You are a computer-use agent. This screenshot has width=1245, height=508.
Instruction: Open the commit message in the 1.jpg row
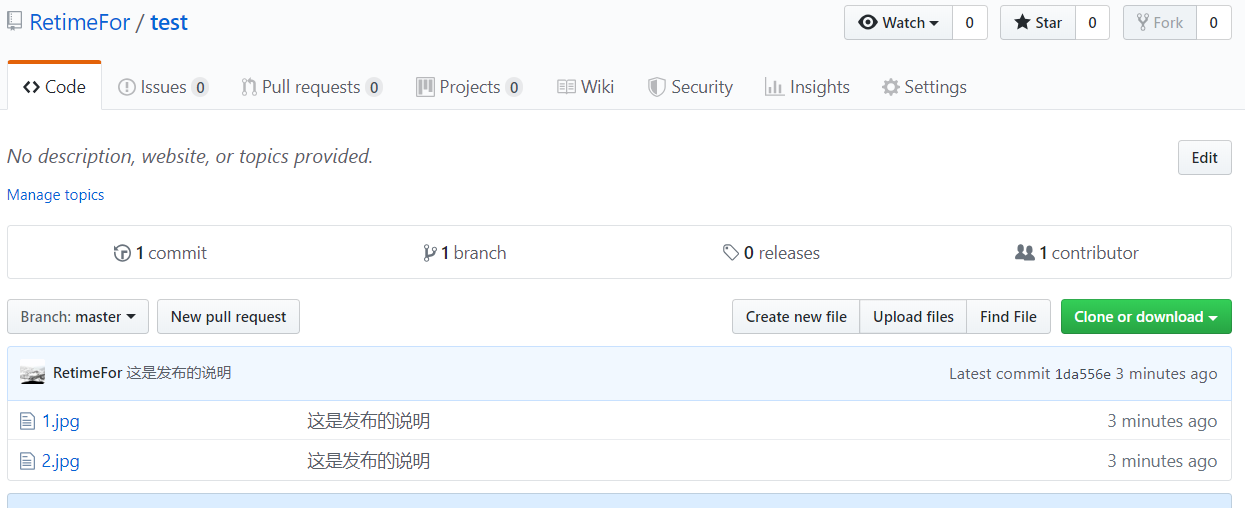point(368,421)
